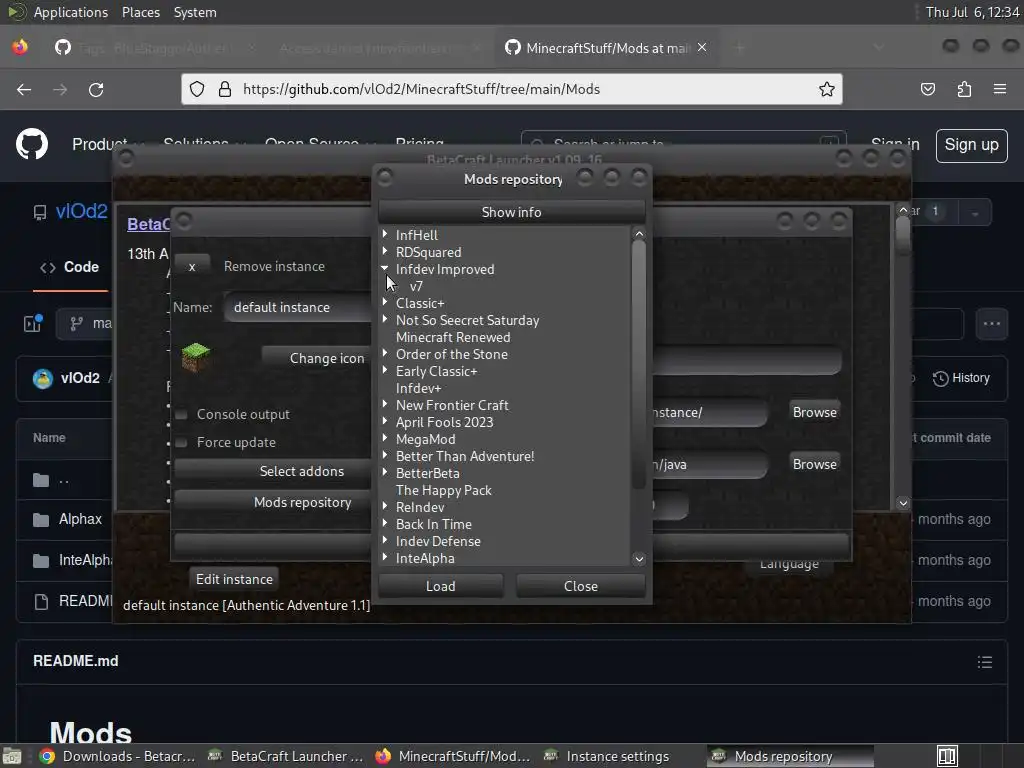Open the GitHub more options ellipsis
This screenshot has width=1024, height=768.
991,323
